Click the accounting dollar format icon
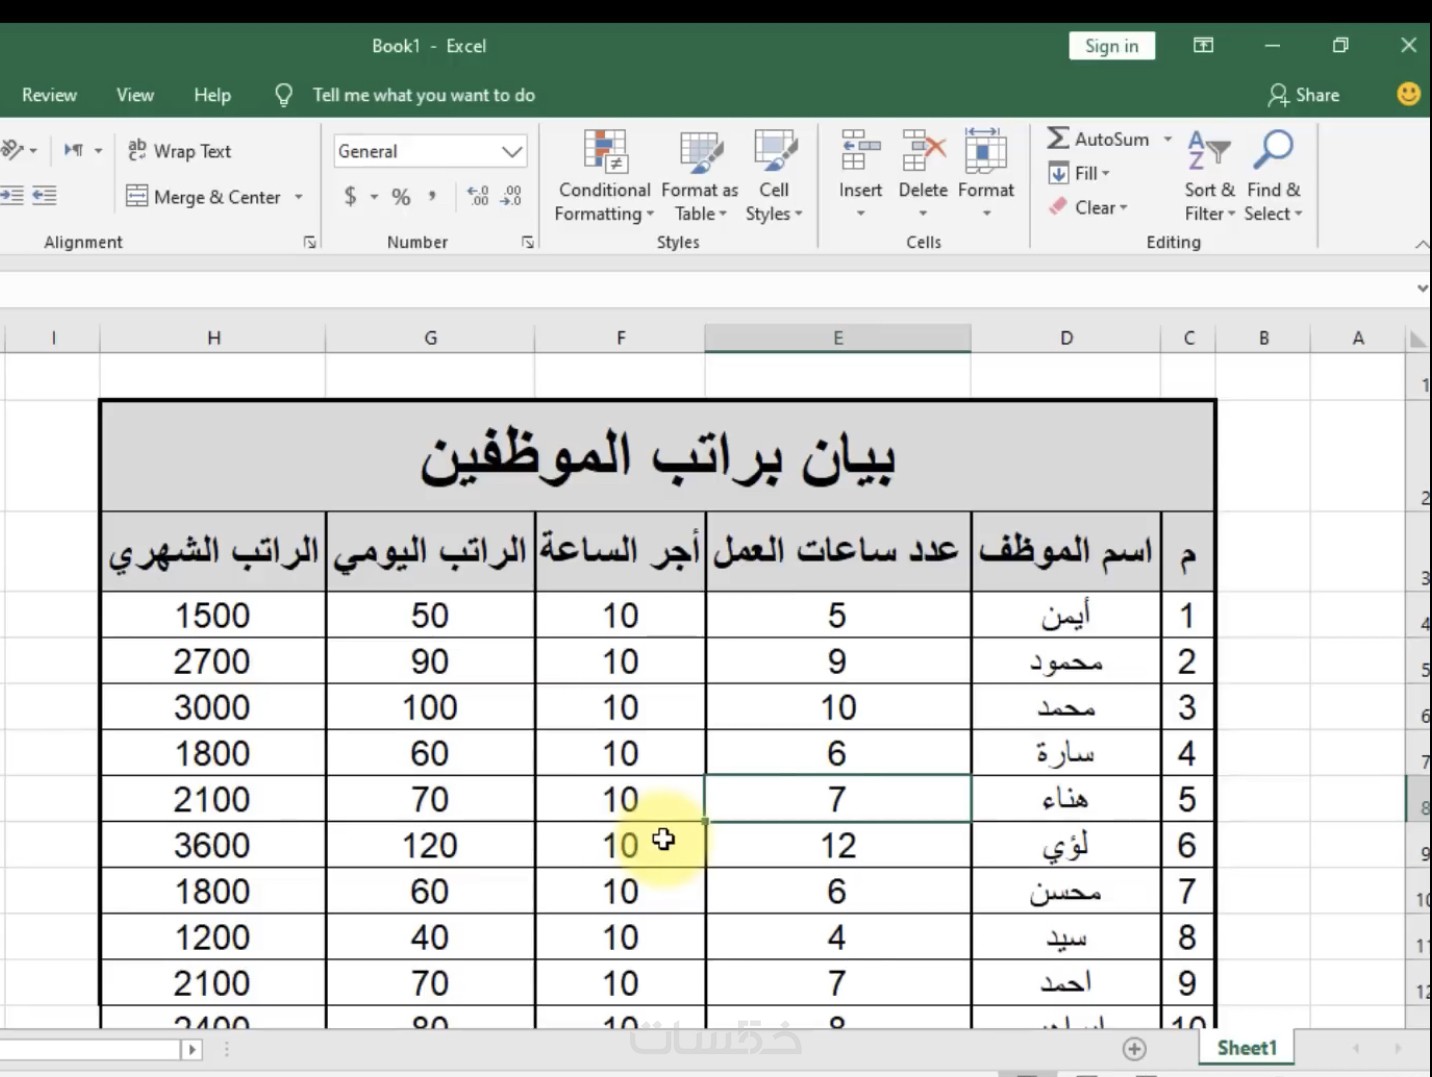 [x=350, y=196]
